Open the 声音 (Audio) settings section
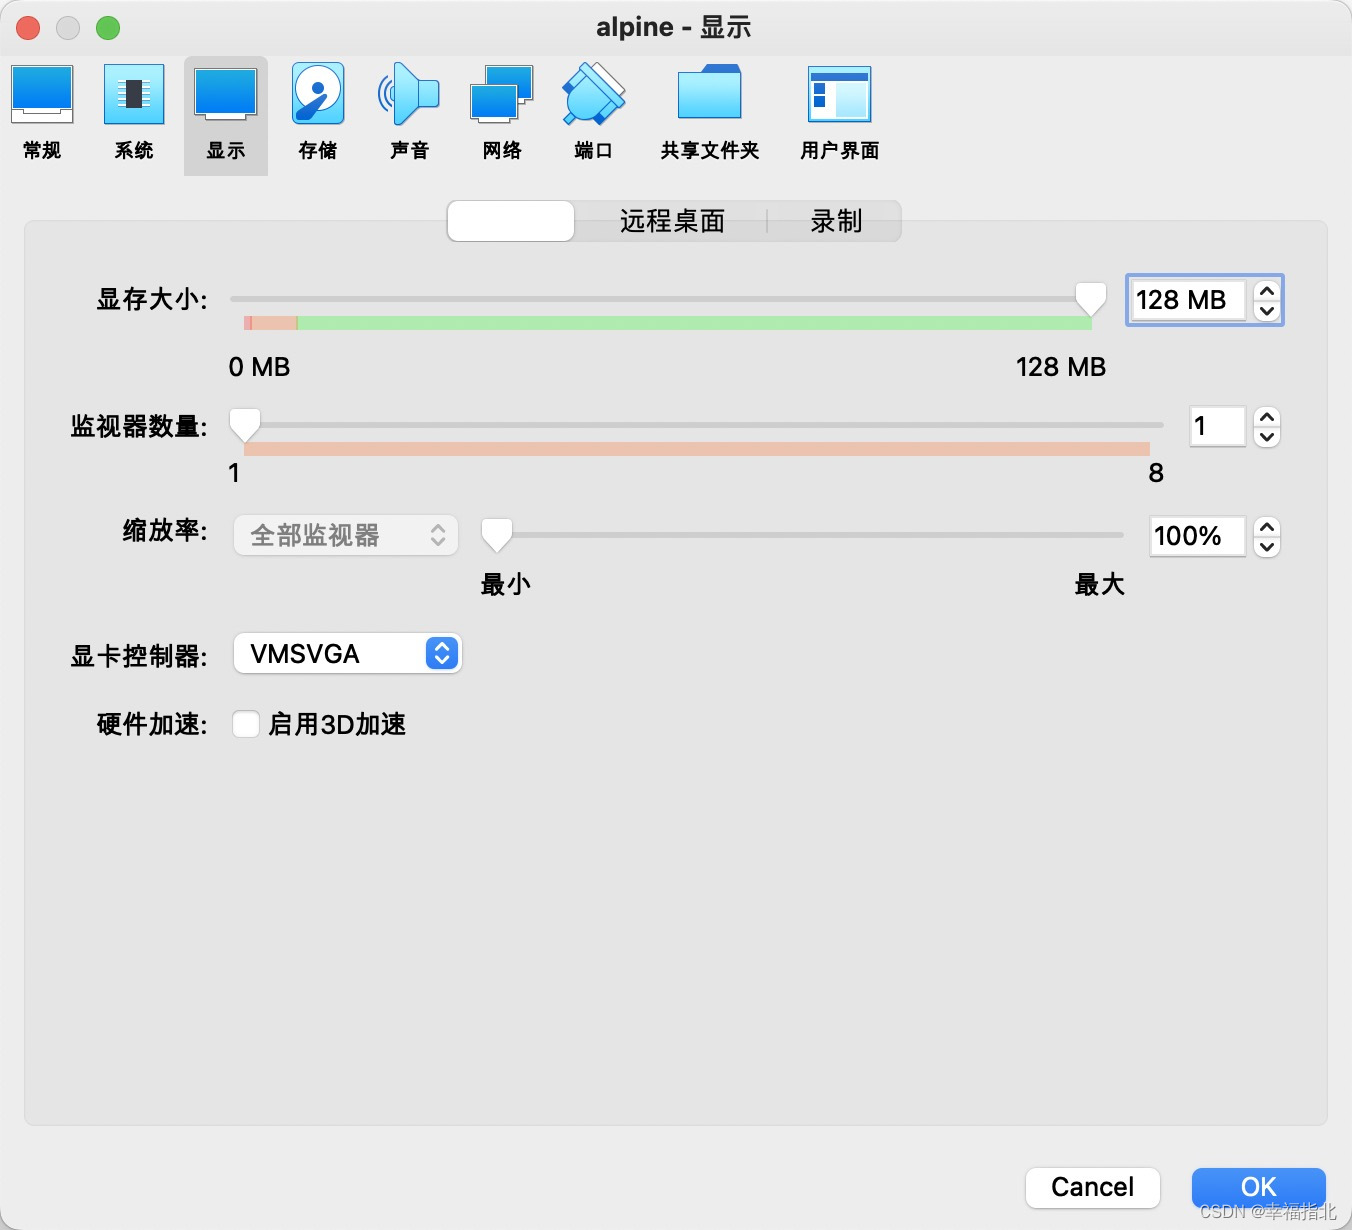 [x=409, y=112]
